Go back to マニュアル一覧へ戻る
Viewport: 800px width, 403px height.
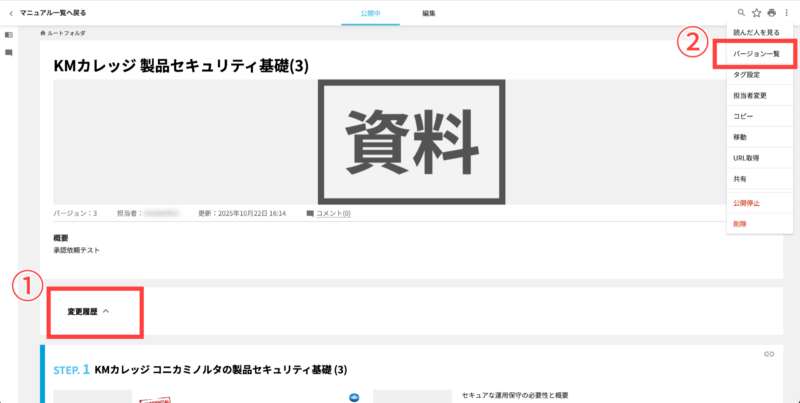(x=48, y=13)
